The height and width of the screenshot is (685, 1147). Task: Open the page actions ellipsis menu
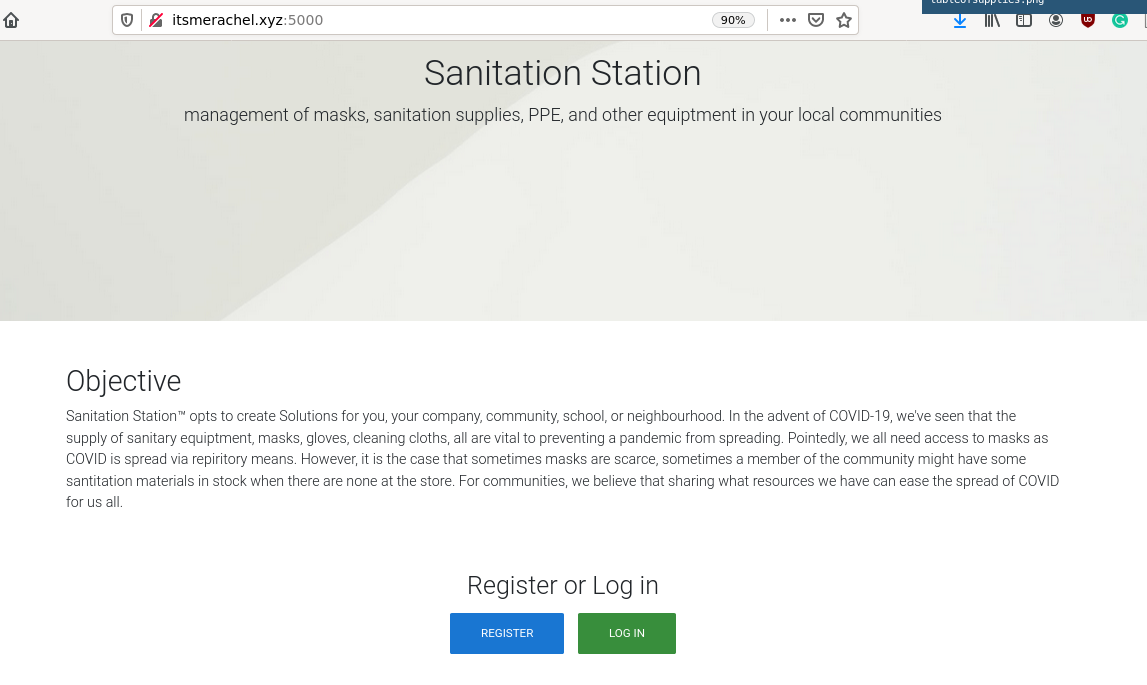788,20
